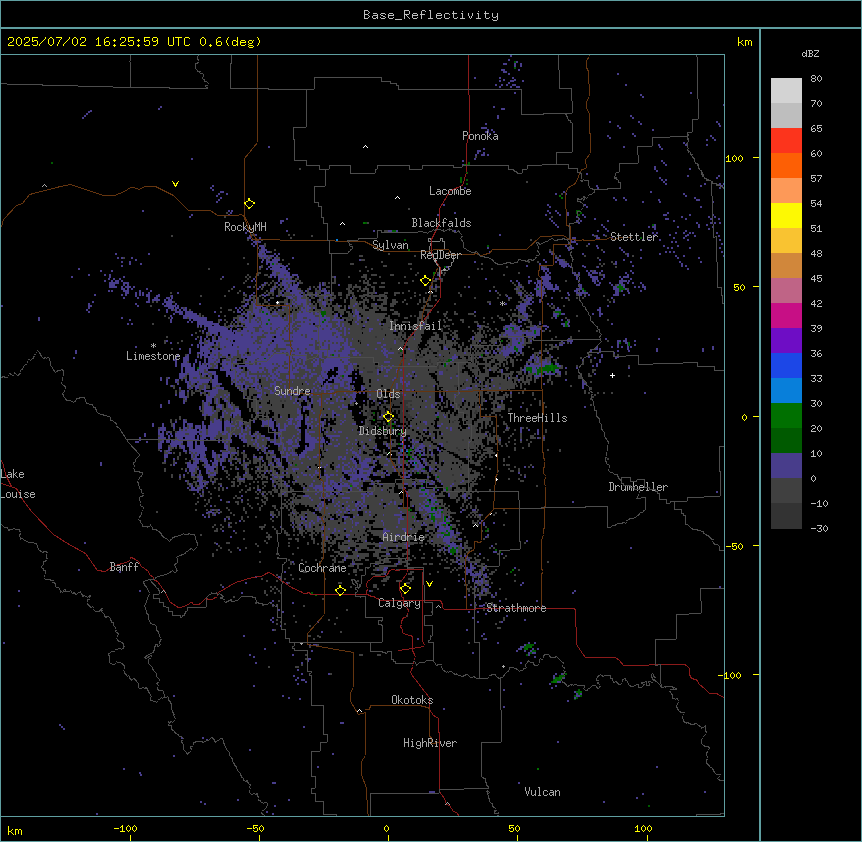This screenshot has width=862, height=842.
Task: Click the Vulcan label
Action: (x=542, y=792)
